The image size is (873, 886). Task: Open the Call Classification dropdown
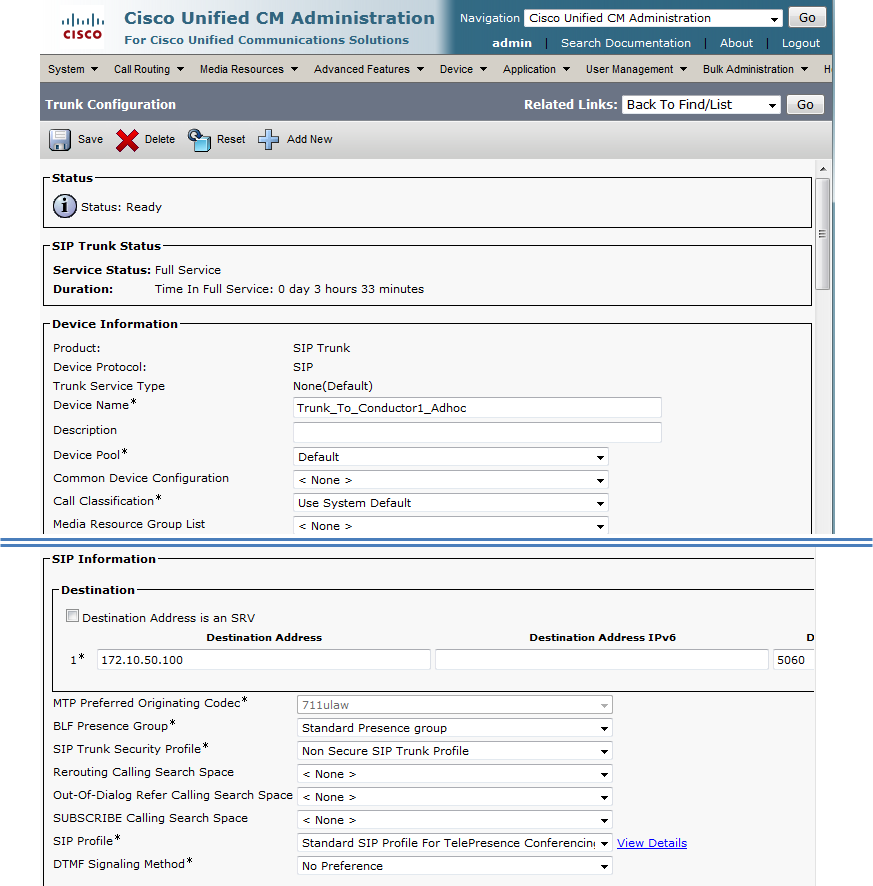pos(450,503)
